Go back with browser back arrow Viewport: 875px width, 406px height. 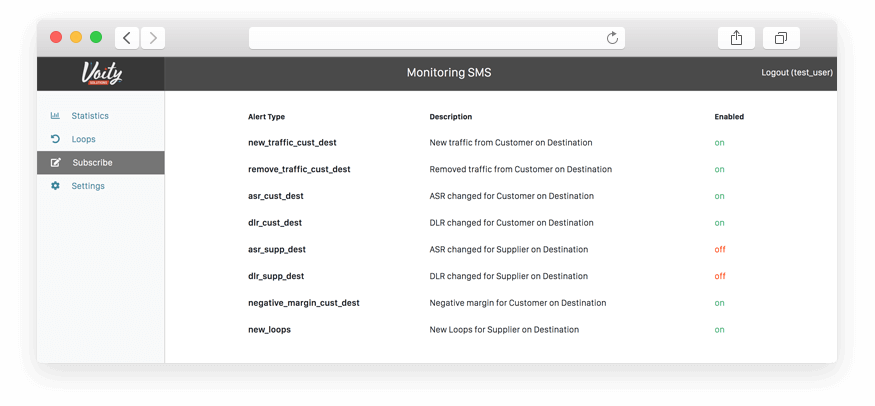point(127,38)
